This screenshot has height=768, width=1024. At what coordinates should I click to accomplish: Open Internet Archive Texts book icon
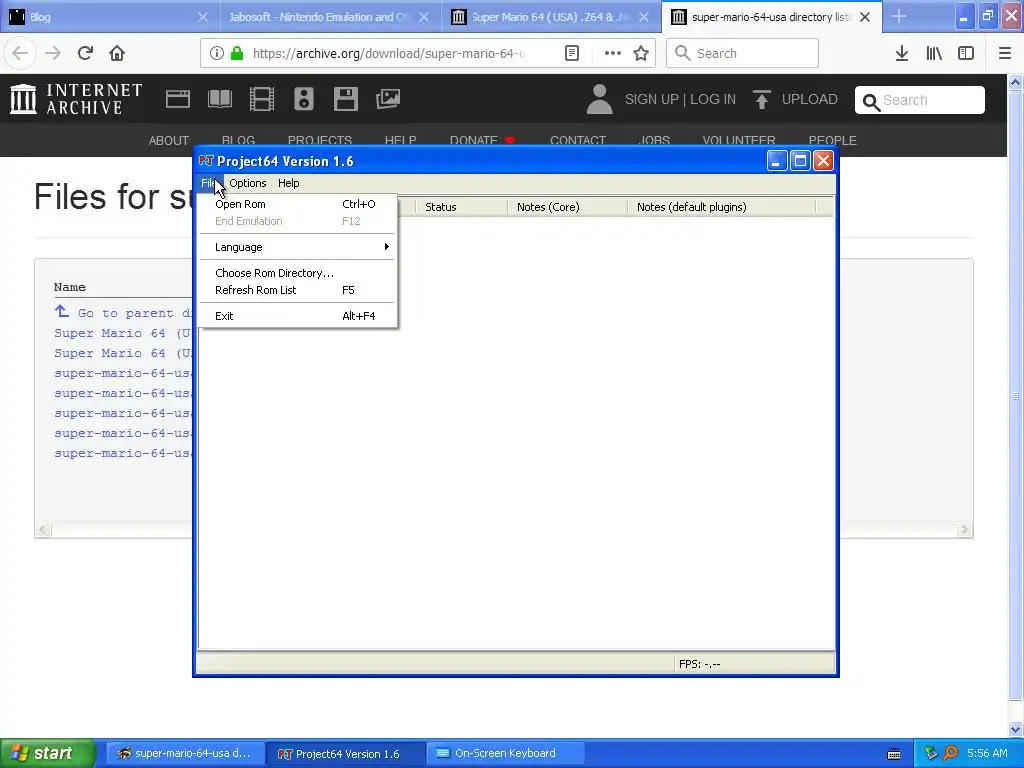219,99
